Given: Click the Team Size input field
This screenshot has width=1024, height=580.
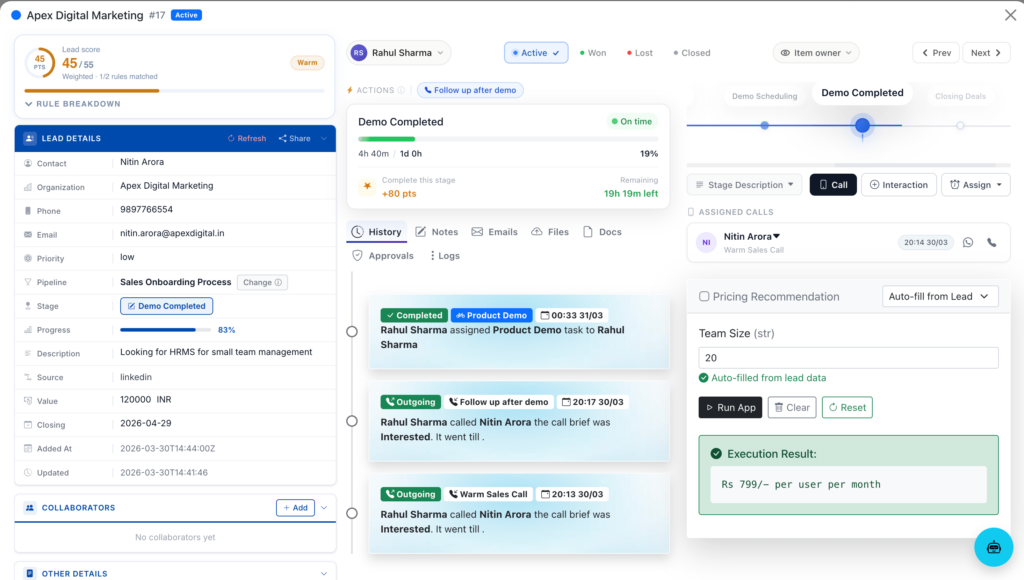Looking at the screenshot, I should (848, 358).
